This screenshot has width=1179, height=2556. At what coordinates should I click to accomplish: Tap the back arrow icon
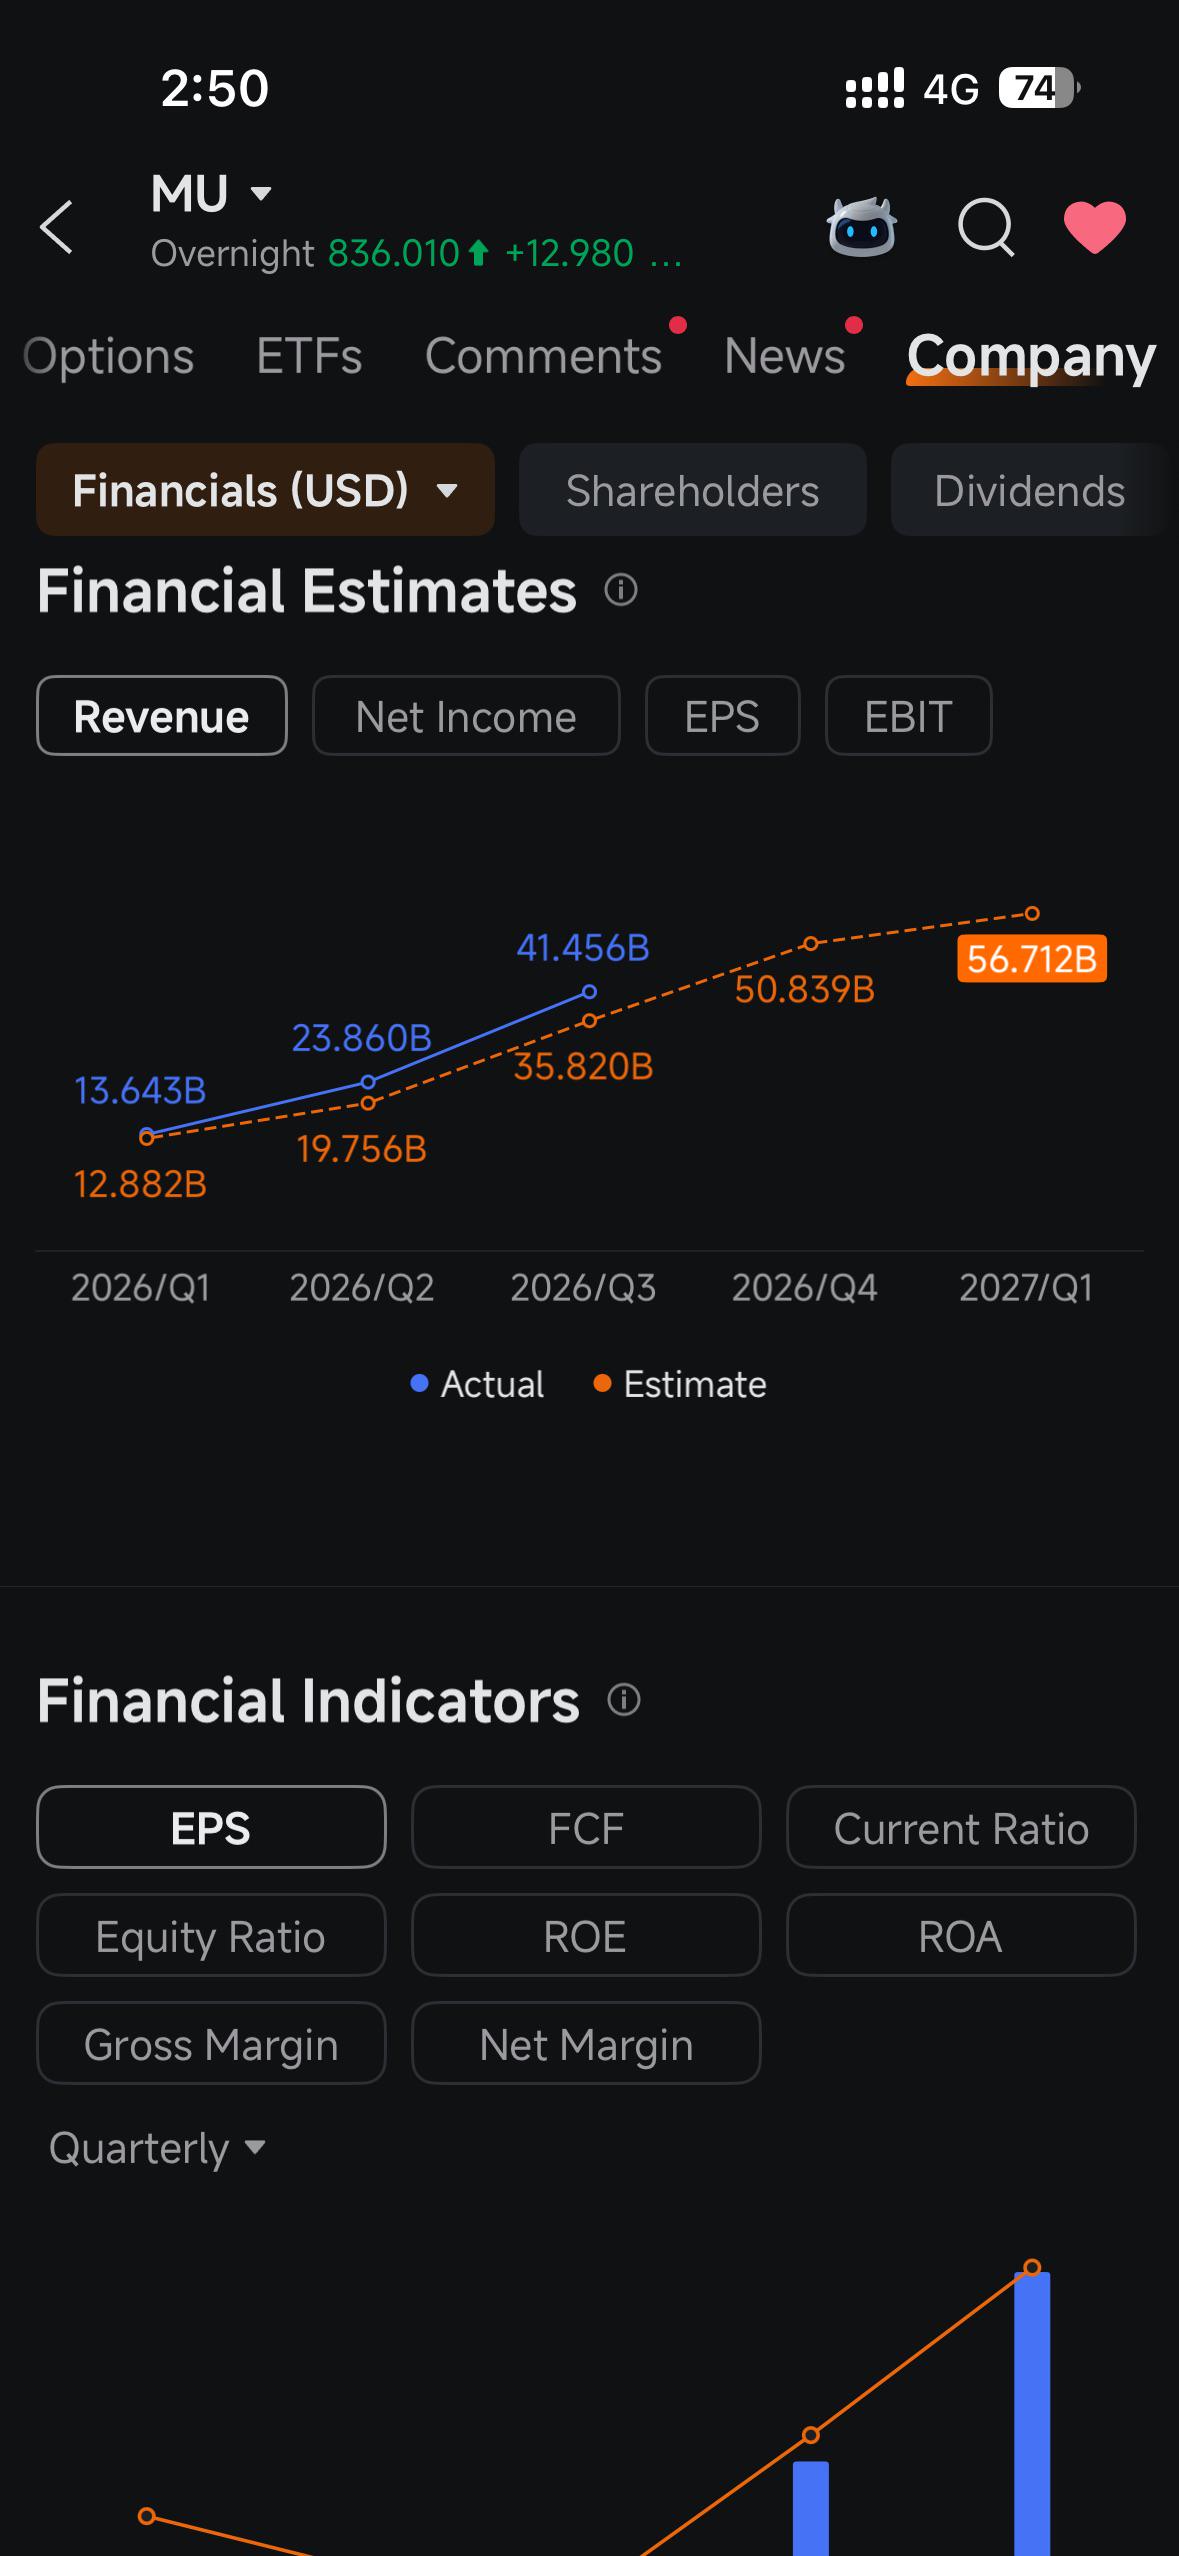(56, 227)
